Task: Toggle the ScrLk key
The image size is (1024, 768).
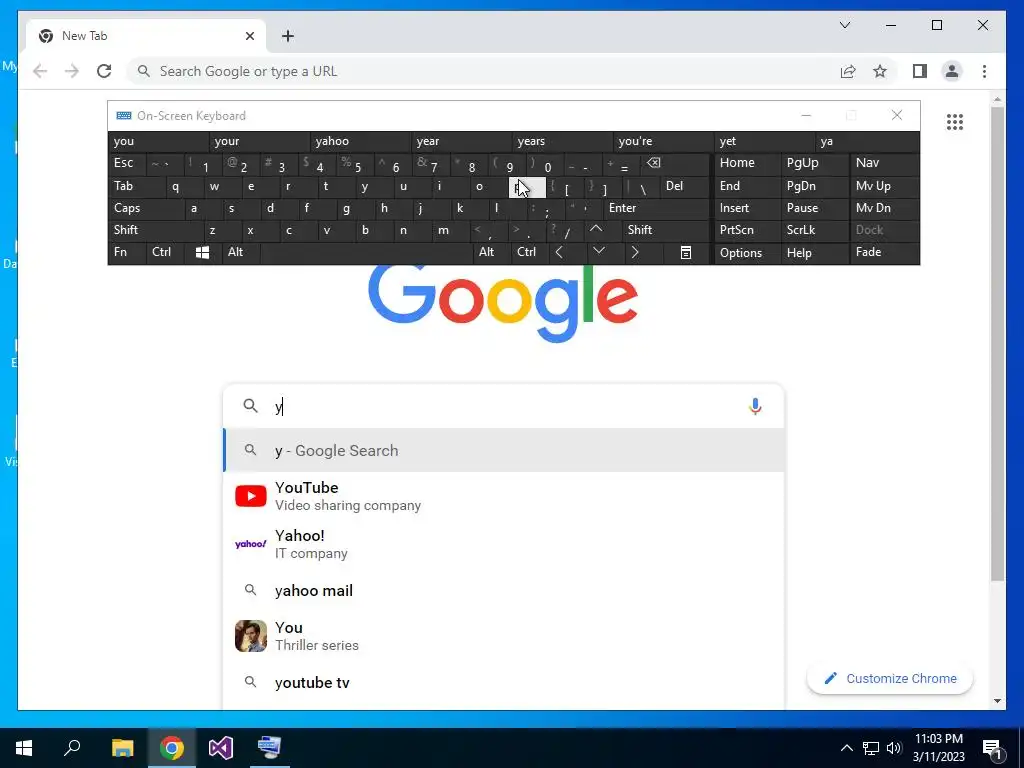Action: click(815, 230)
